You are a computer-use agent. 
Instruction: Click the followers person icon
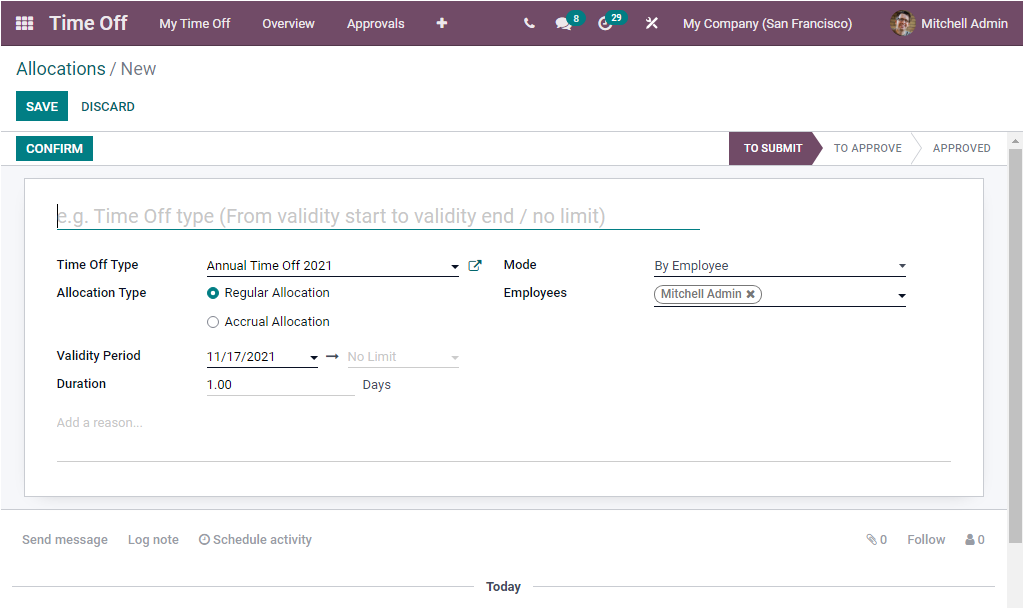968,539
